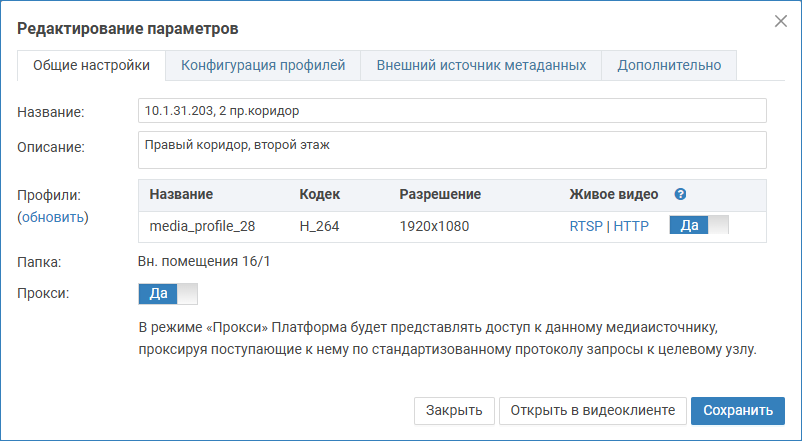This screenshot has width=802, height=441.
Task: Switch to the Общие настройки tab
Action: 91,65
